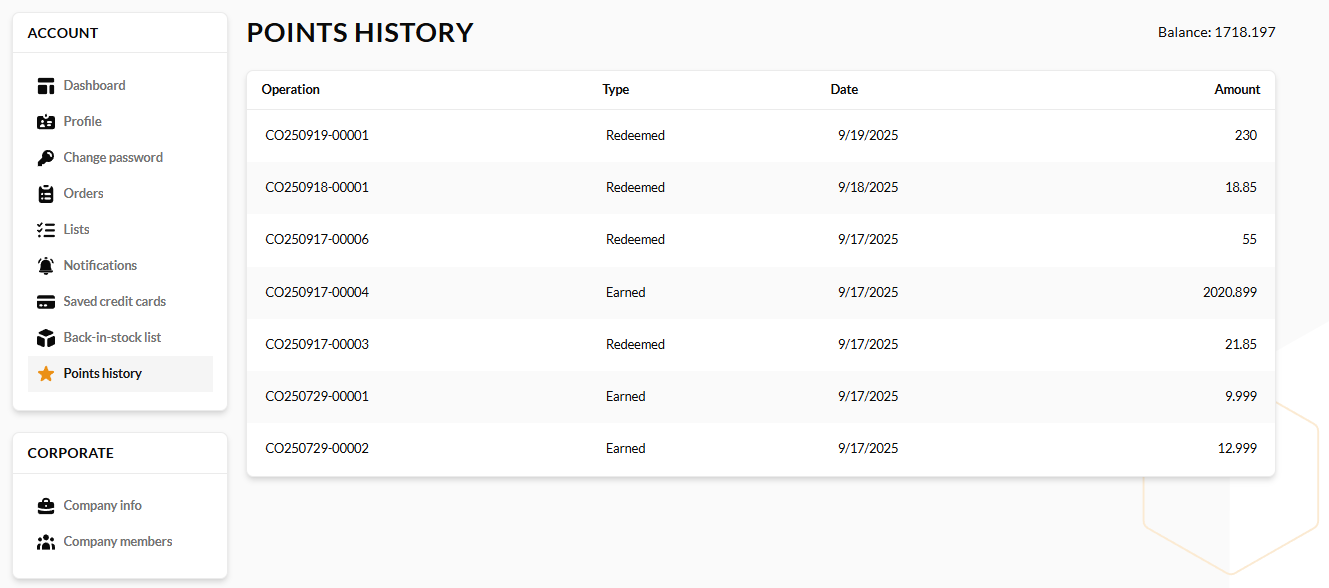Viewport: 1329px width, 588px height.
Task: Select the CO250917-00004 earned operation
Action: (x=317, y=292)
